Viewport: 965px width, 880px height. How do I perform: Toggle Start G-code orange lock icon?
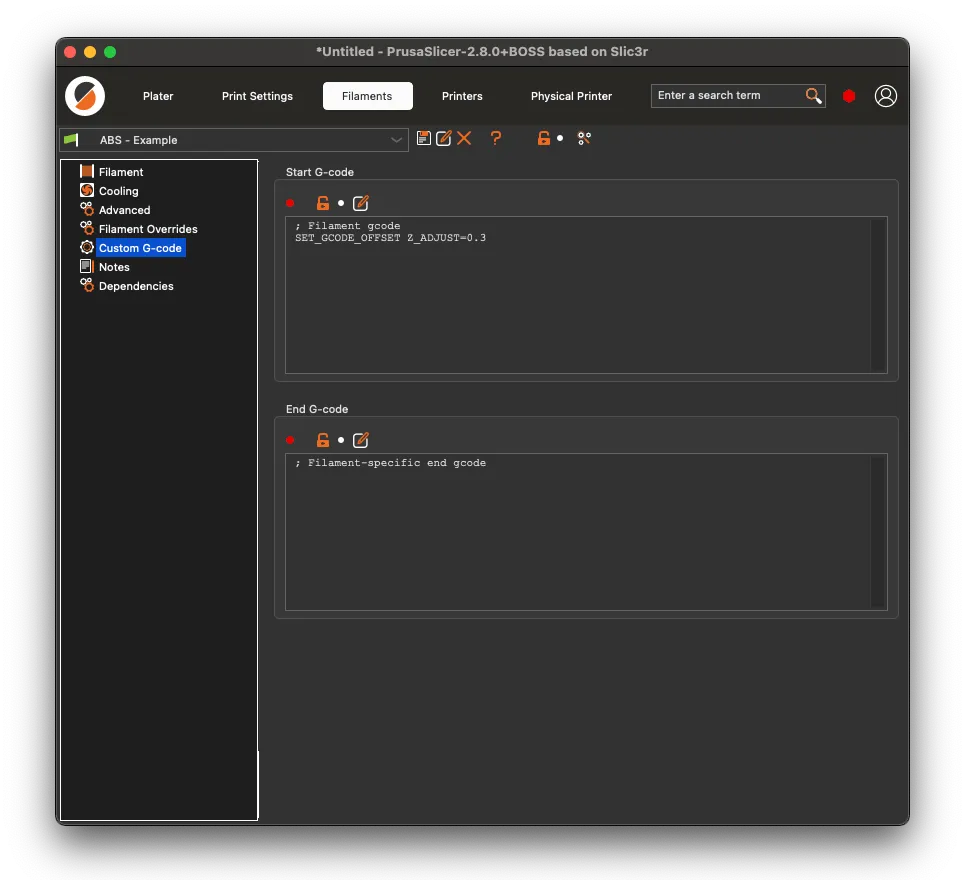point(322,203)
